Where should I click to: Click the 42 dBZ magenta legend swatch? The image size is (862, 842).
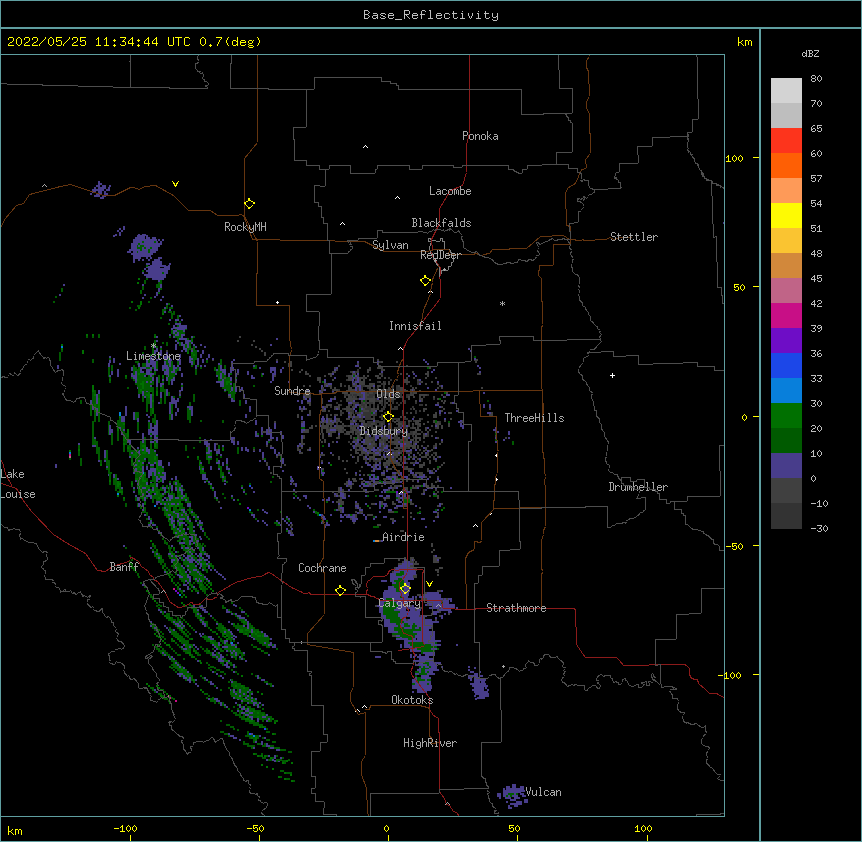click(x=786, y=315)
